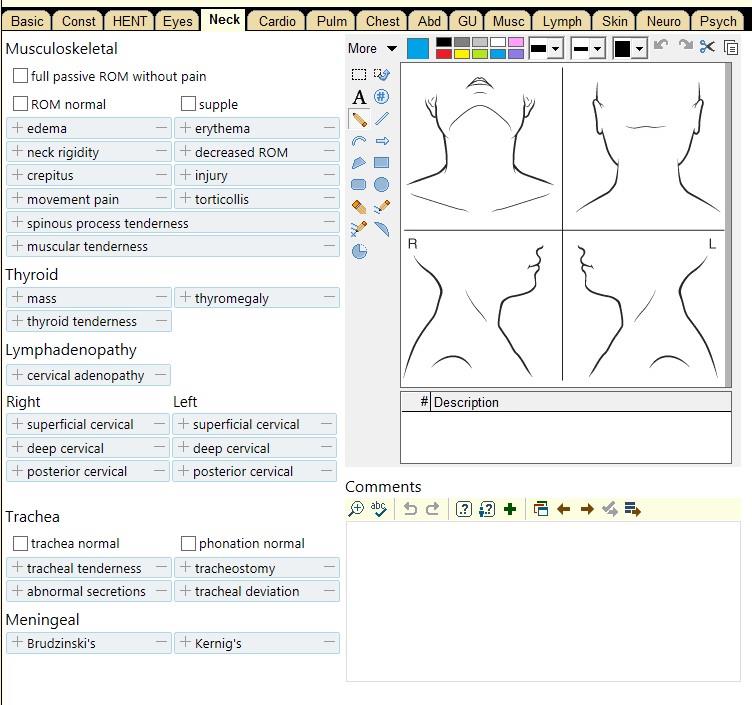752x705 pixels.
Task: Click the 'thyromegaly' finding button
Action: coord(232,298)
